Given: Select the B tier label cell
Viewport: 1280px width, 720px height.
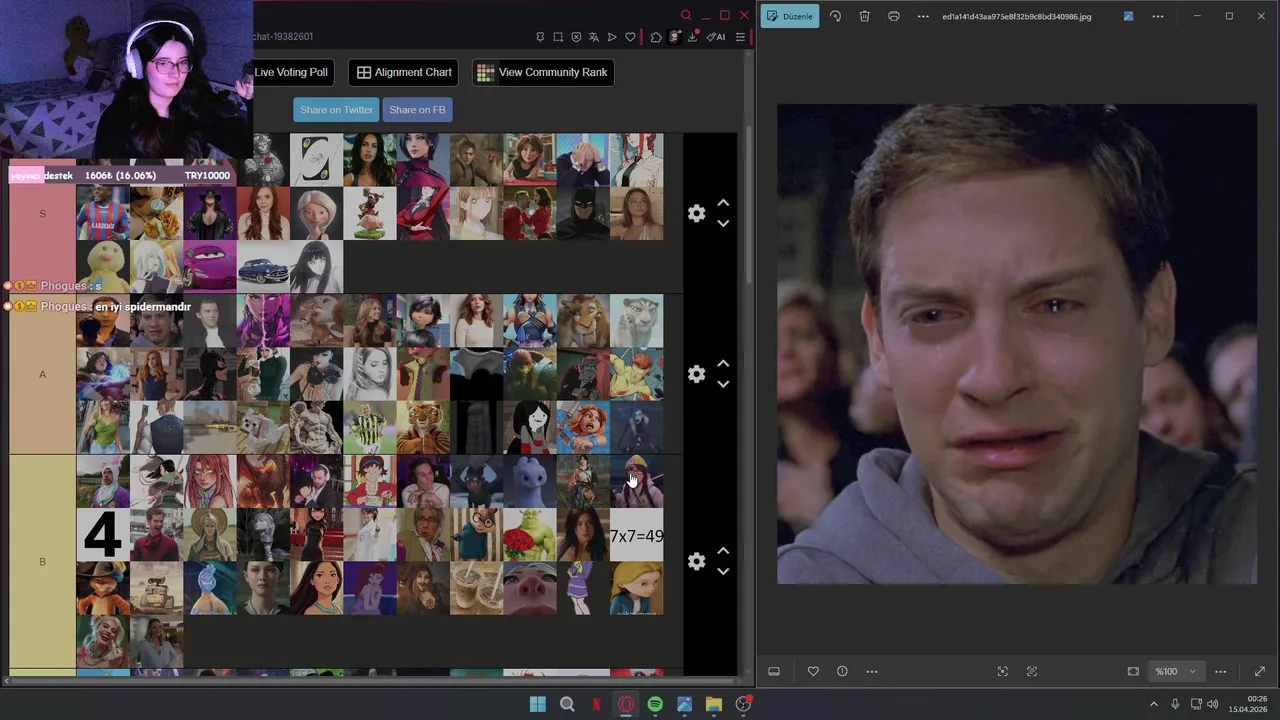Looking at the screenshot, I should pyautogui.click(x=42, y=561).
